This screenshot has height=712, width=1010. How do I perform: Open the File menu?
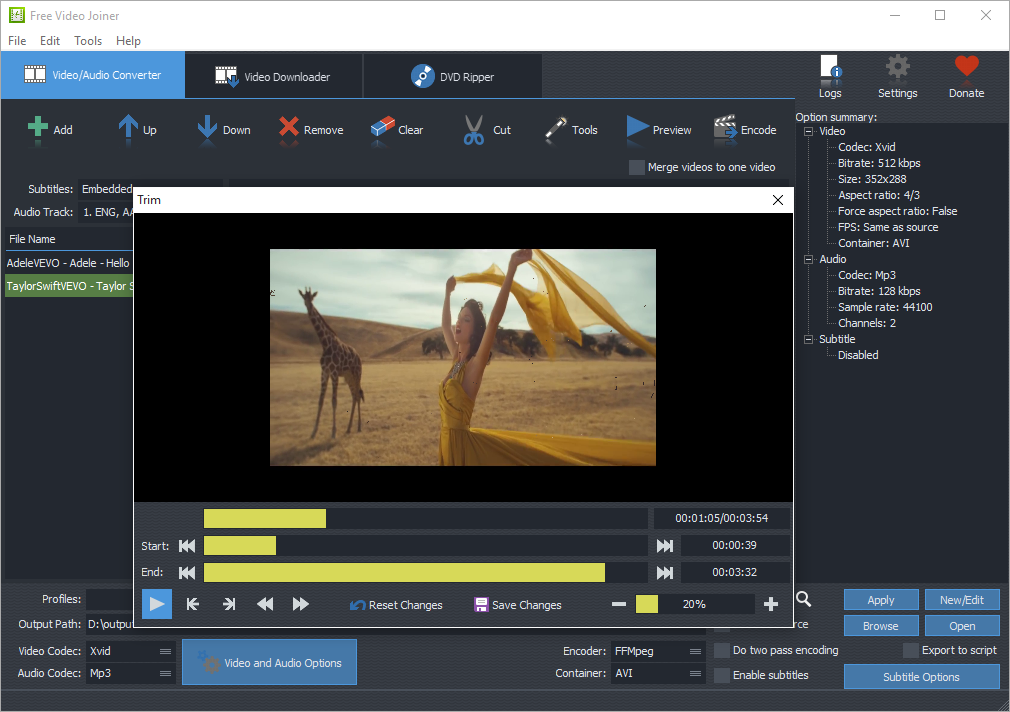pyautogui.click(x=17, y=41)
